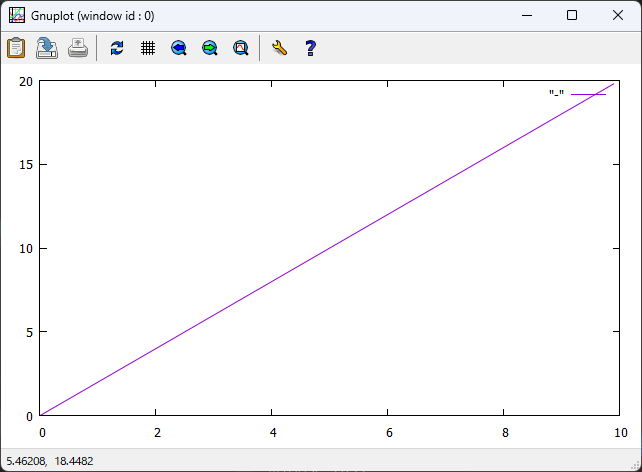The width and height of the screenshot is (642, 472).
Task: Toggle the grid display on plot
Action: 148,47
